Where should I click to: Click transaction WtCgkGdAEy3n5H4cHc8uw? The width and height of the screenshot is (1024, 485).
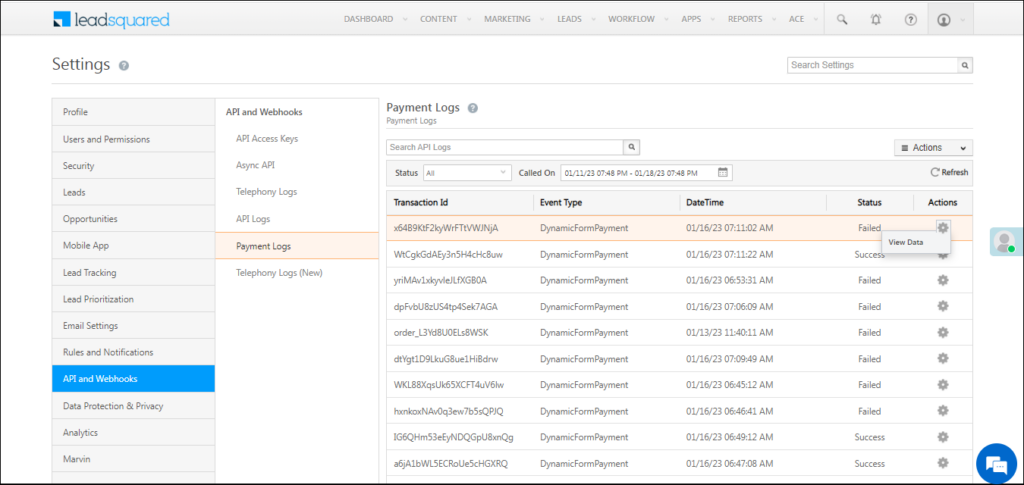pyautogui.click(x=448, y=254)
